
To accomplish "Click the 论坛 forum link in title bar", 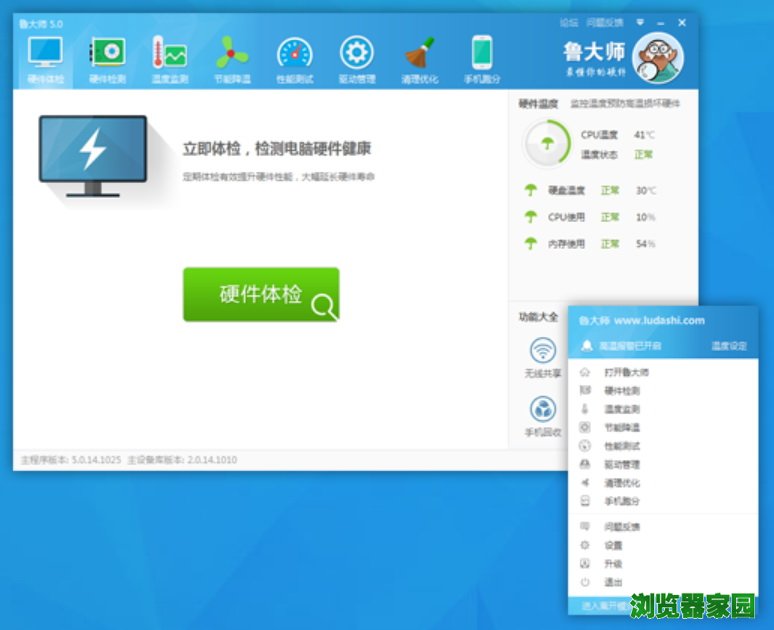I will click(569, 22).
